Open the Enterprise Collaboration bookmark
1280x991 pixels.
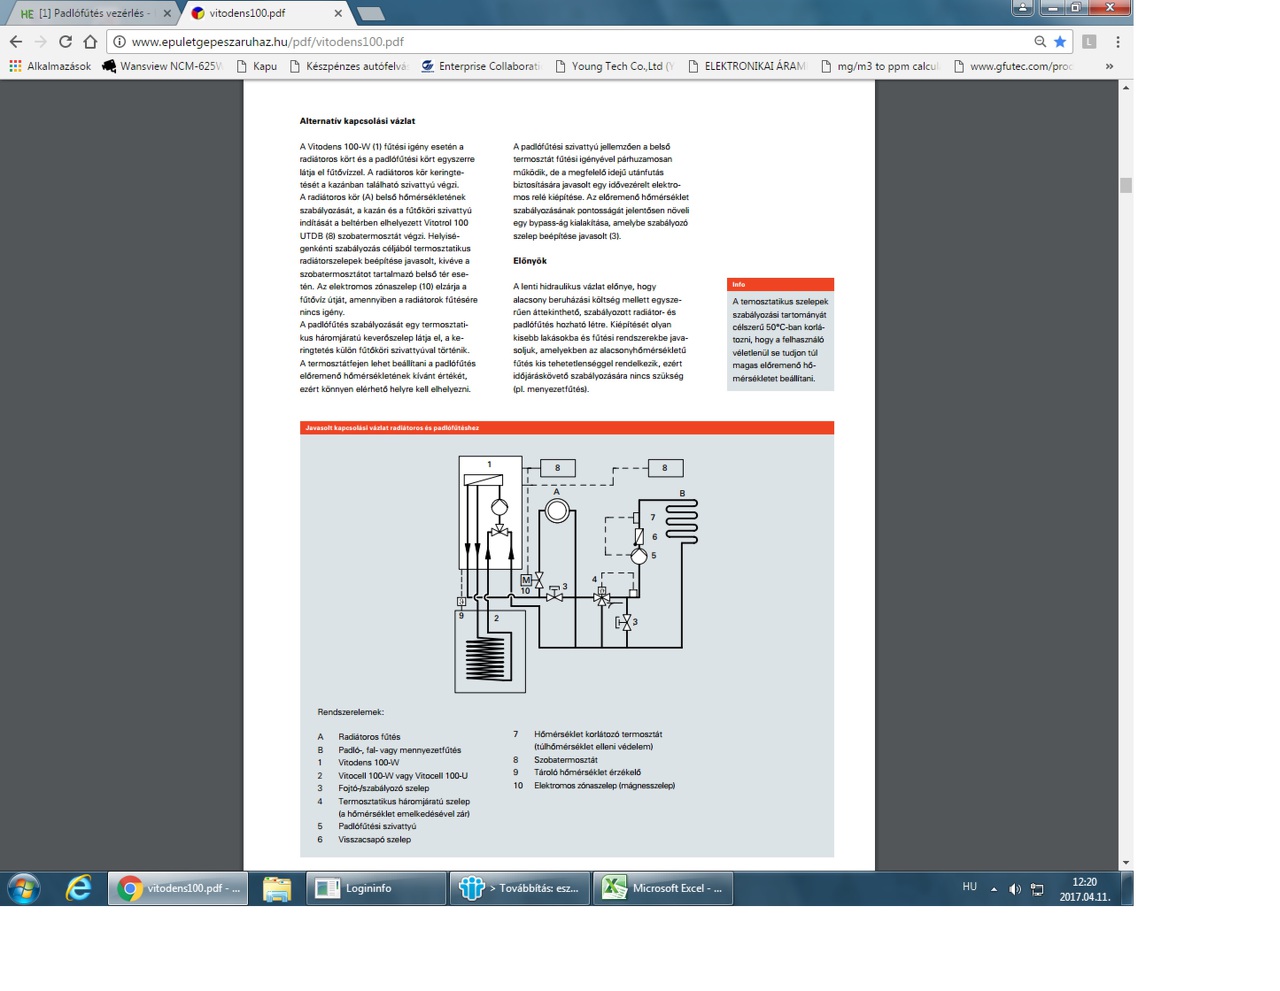point(481,66)
